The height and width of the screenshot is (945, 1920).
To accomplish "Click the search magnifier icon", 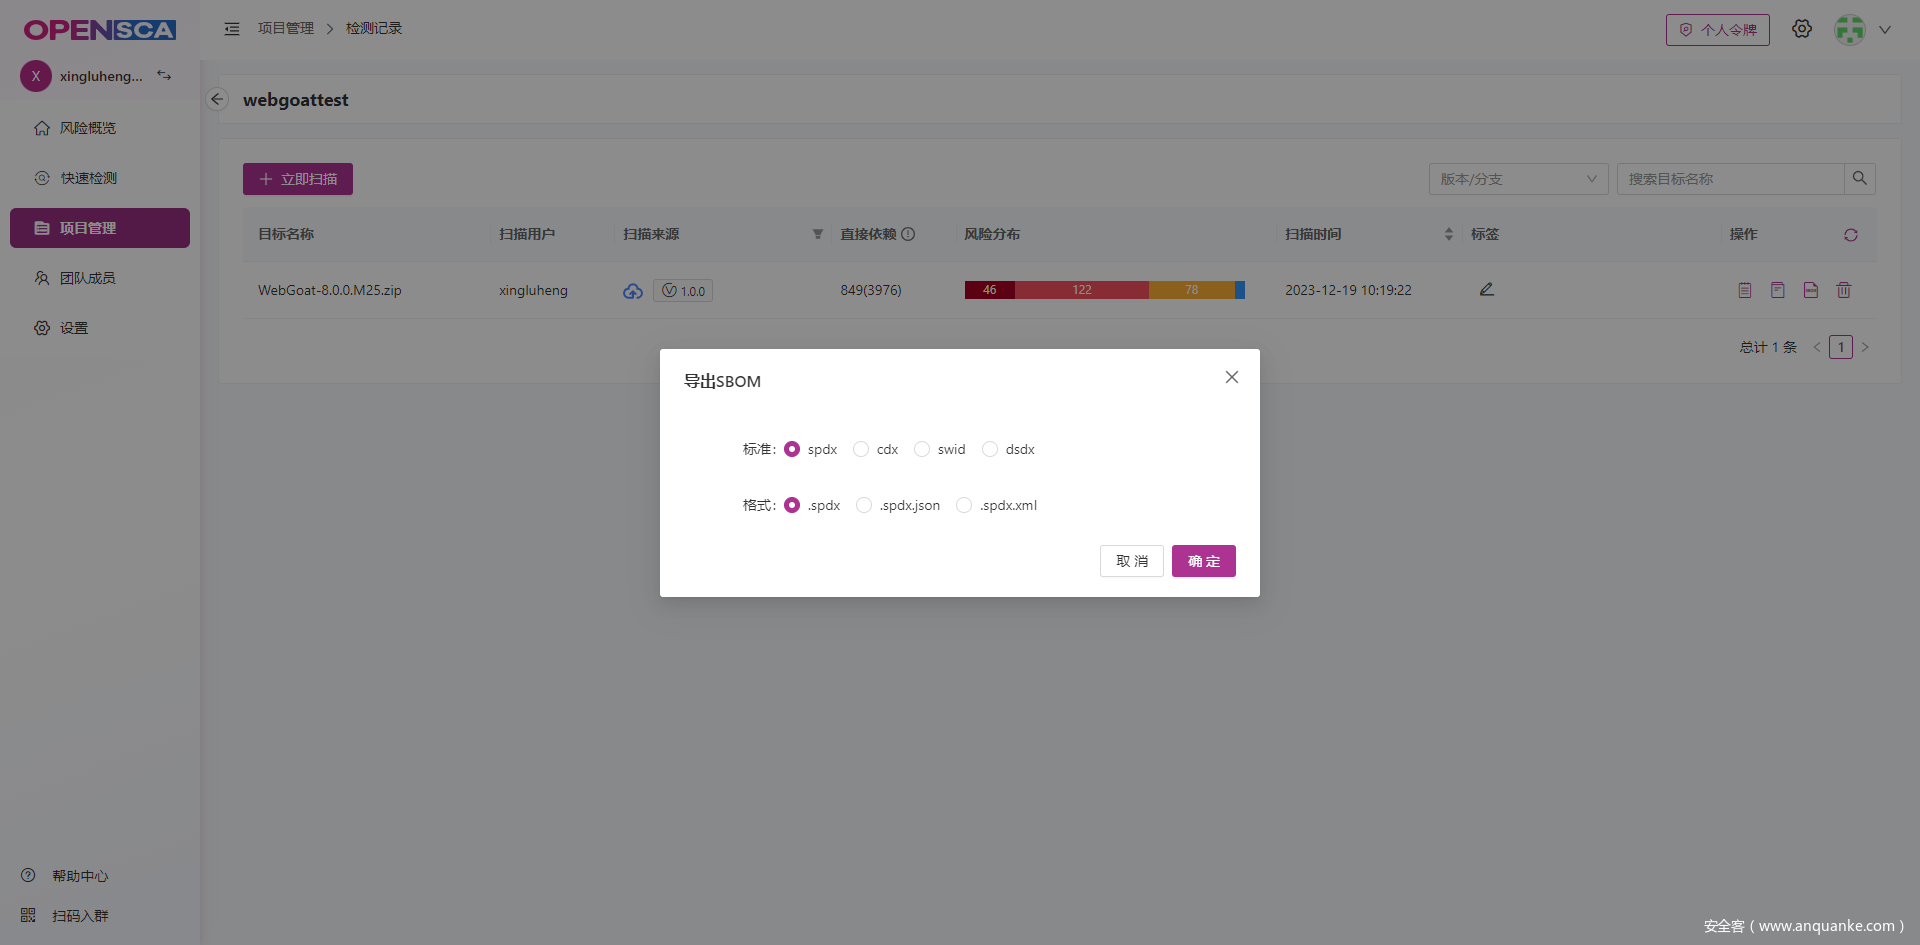I will 1859,179.
